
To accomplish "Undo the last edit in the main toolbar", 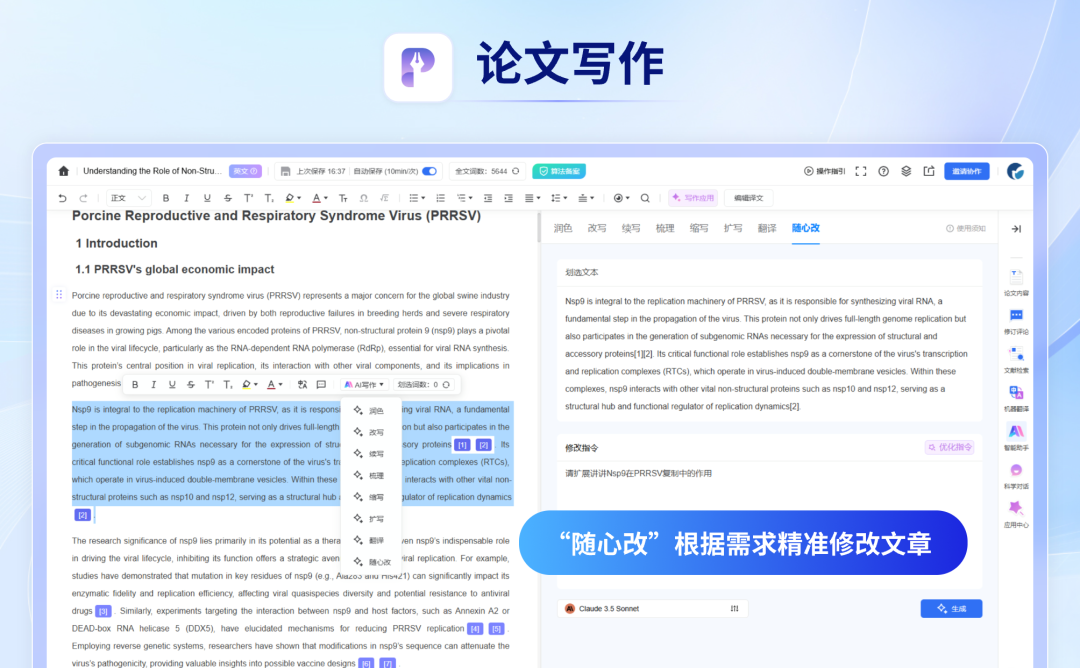I will (63, 198).
